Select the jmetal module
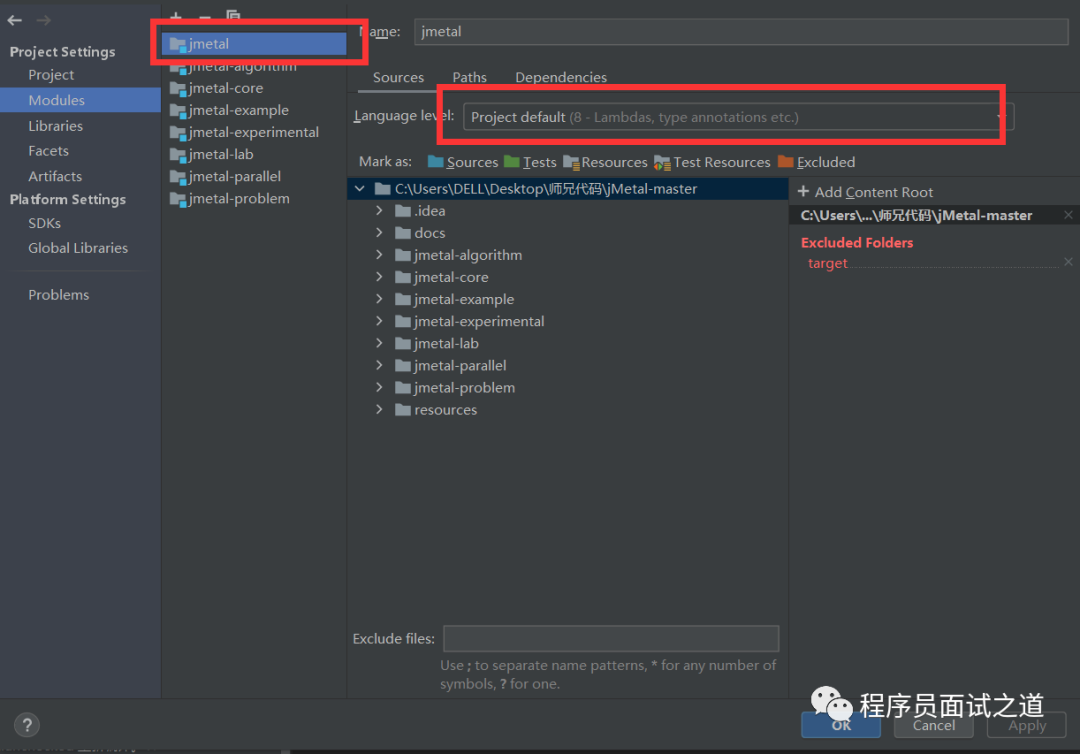Viewport: 1080px width, 754px height. (254, 43)
